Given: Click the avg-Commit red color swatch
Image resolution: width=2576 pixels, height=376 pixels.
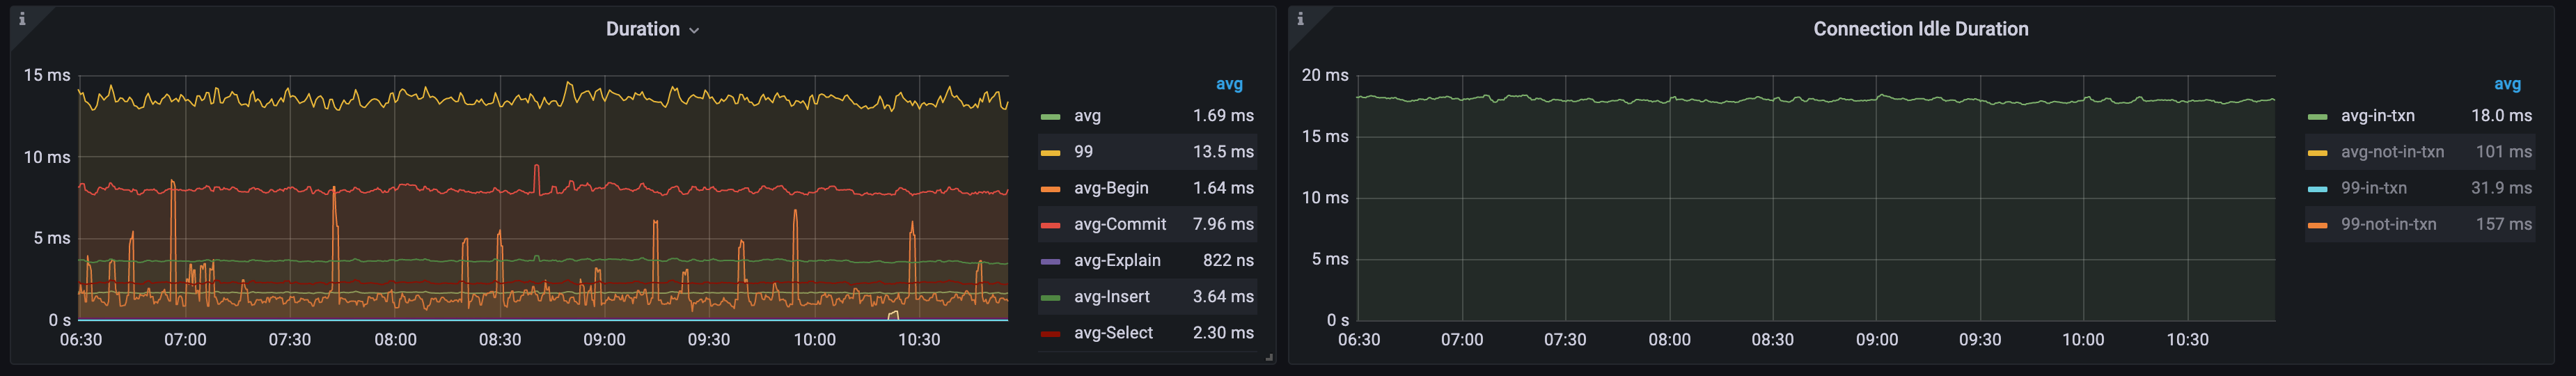Looking at the screenshot, I should click(x=1050, y=225).
